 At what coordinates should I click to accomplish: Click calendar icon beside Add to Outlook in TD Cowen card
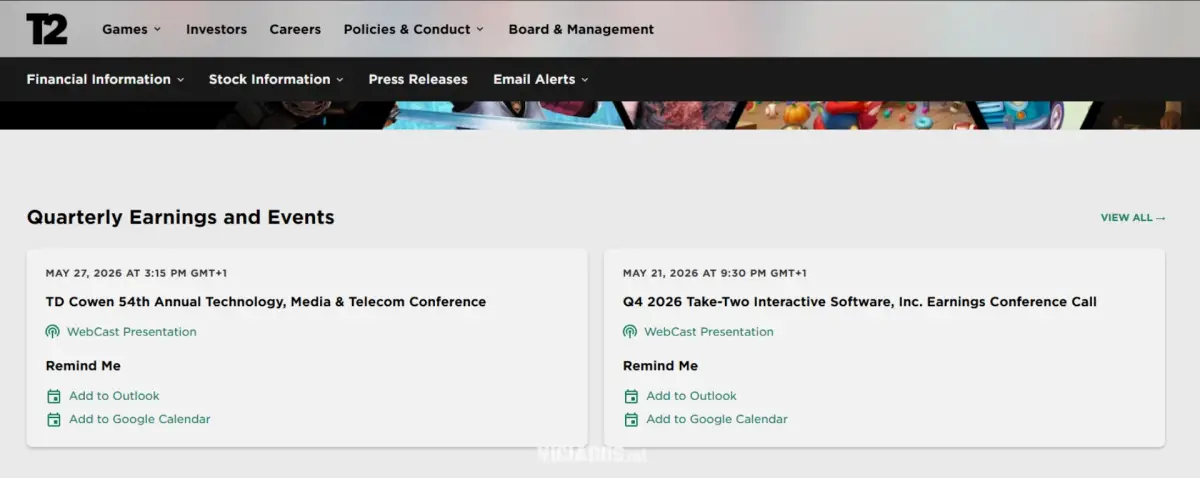(54, 396)
